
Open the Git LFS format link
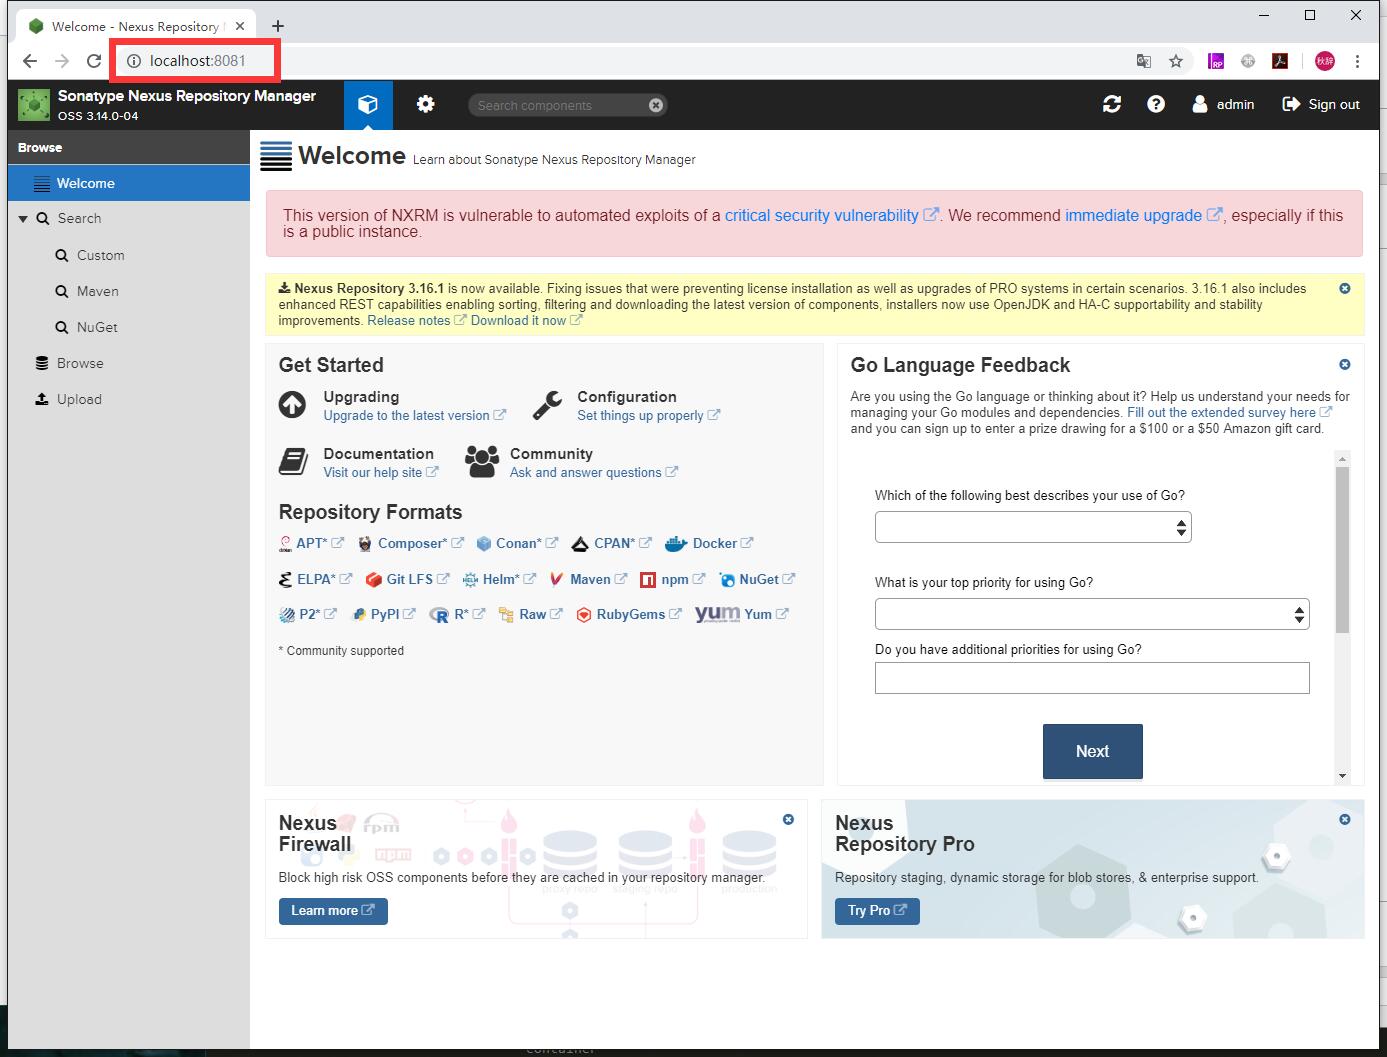tap(417, 579)
